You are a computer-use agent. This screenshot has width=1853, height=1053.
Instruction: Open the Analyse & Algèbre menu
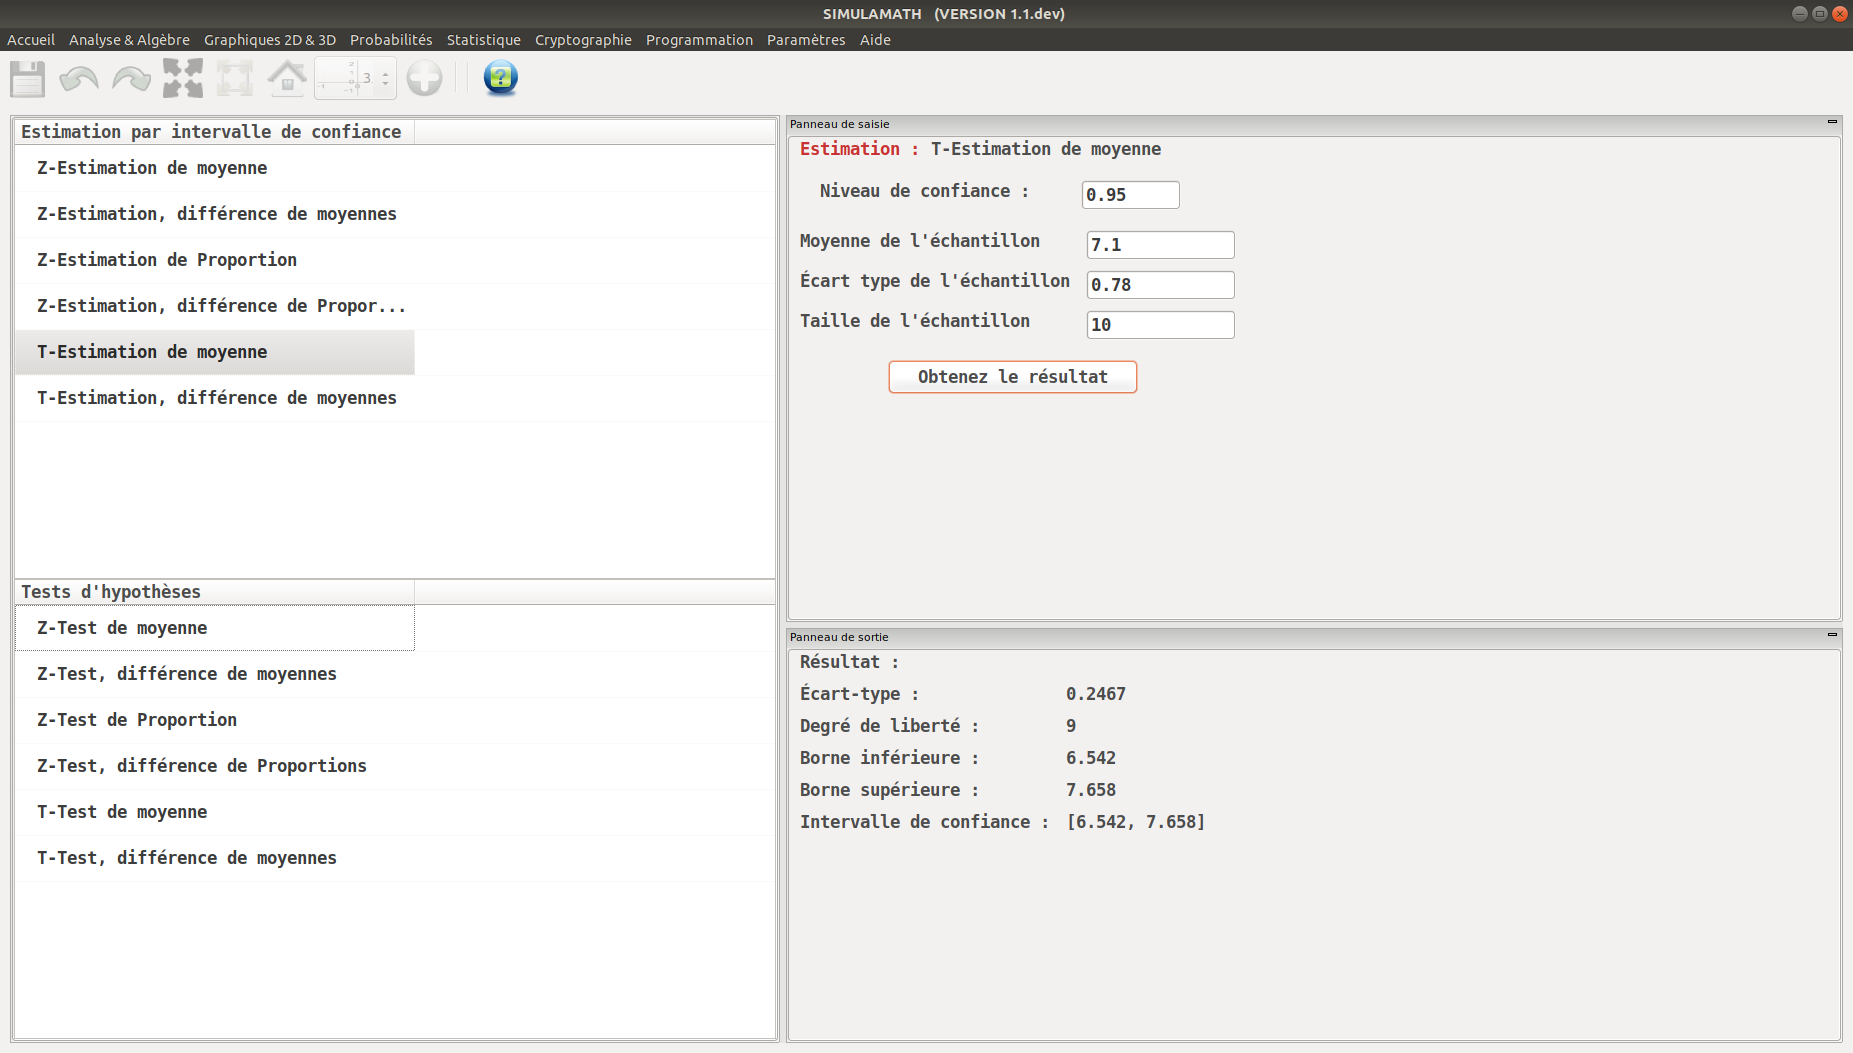coord(129,40)
